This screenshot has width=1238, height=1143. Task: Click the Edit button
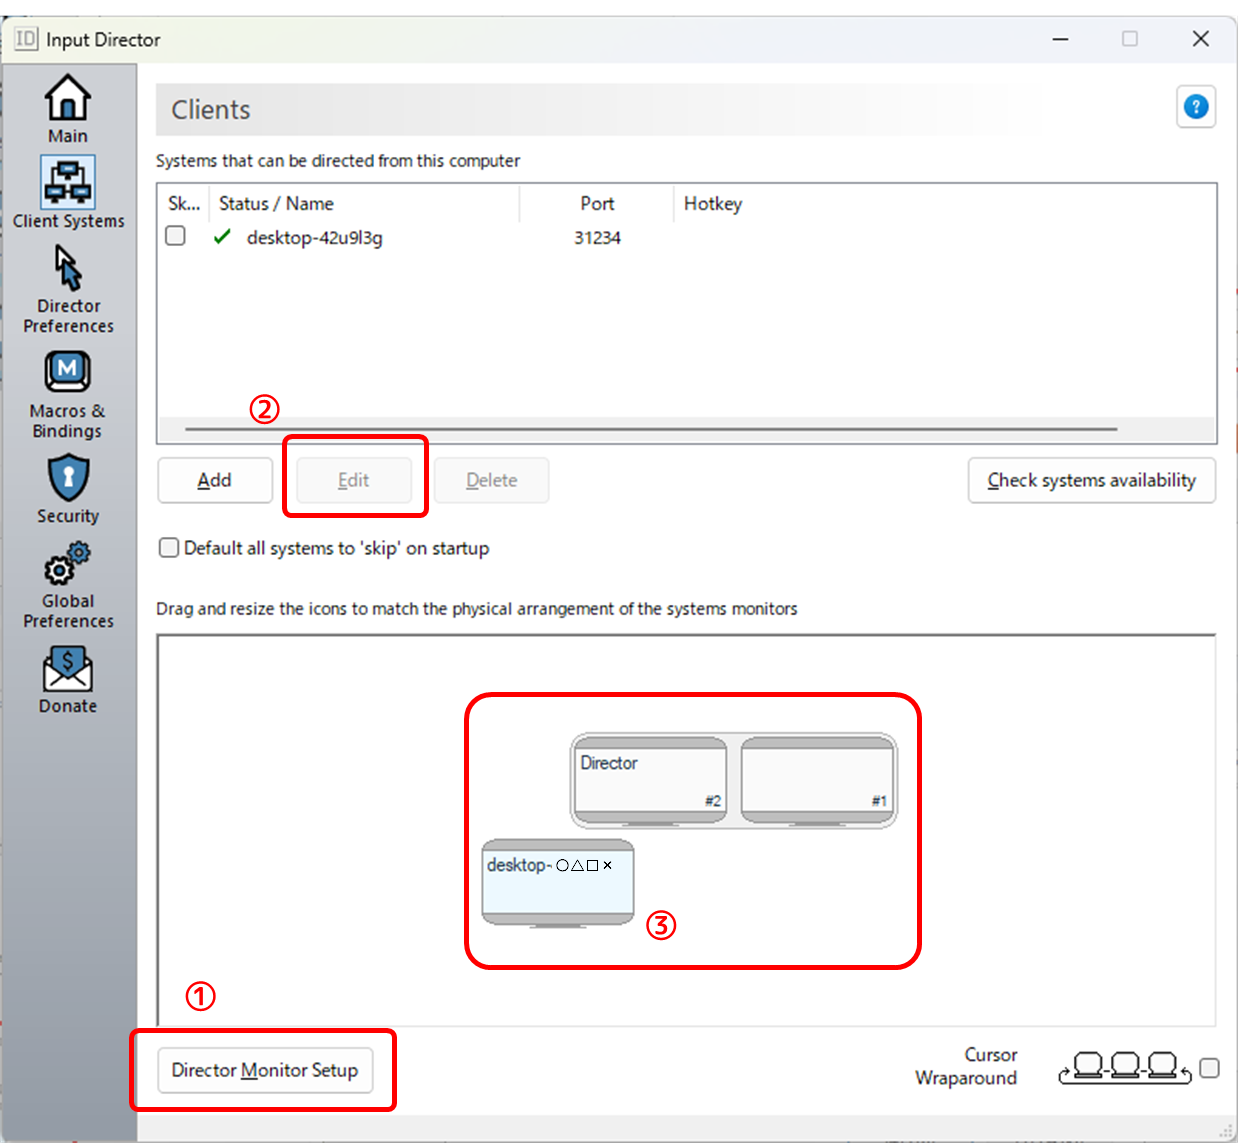[x=354, y=480]
